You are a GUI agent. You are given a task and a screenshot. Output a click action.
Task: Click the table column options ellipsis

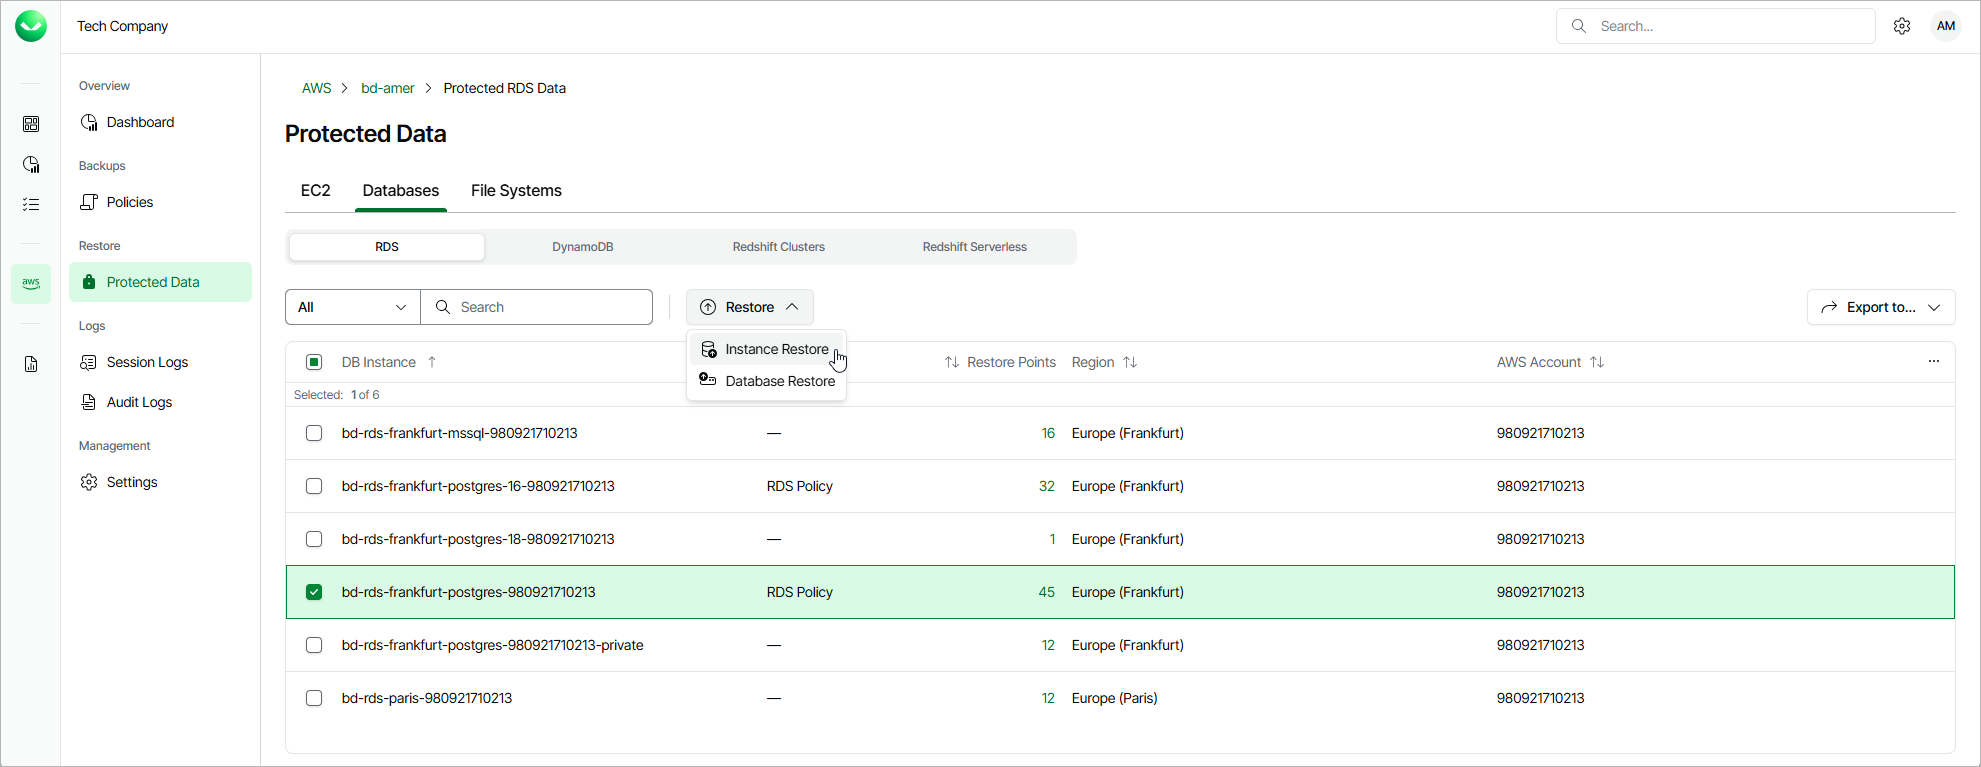coord(1933,361)
